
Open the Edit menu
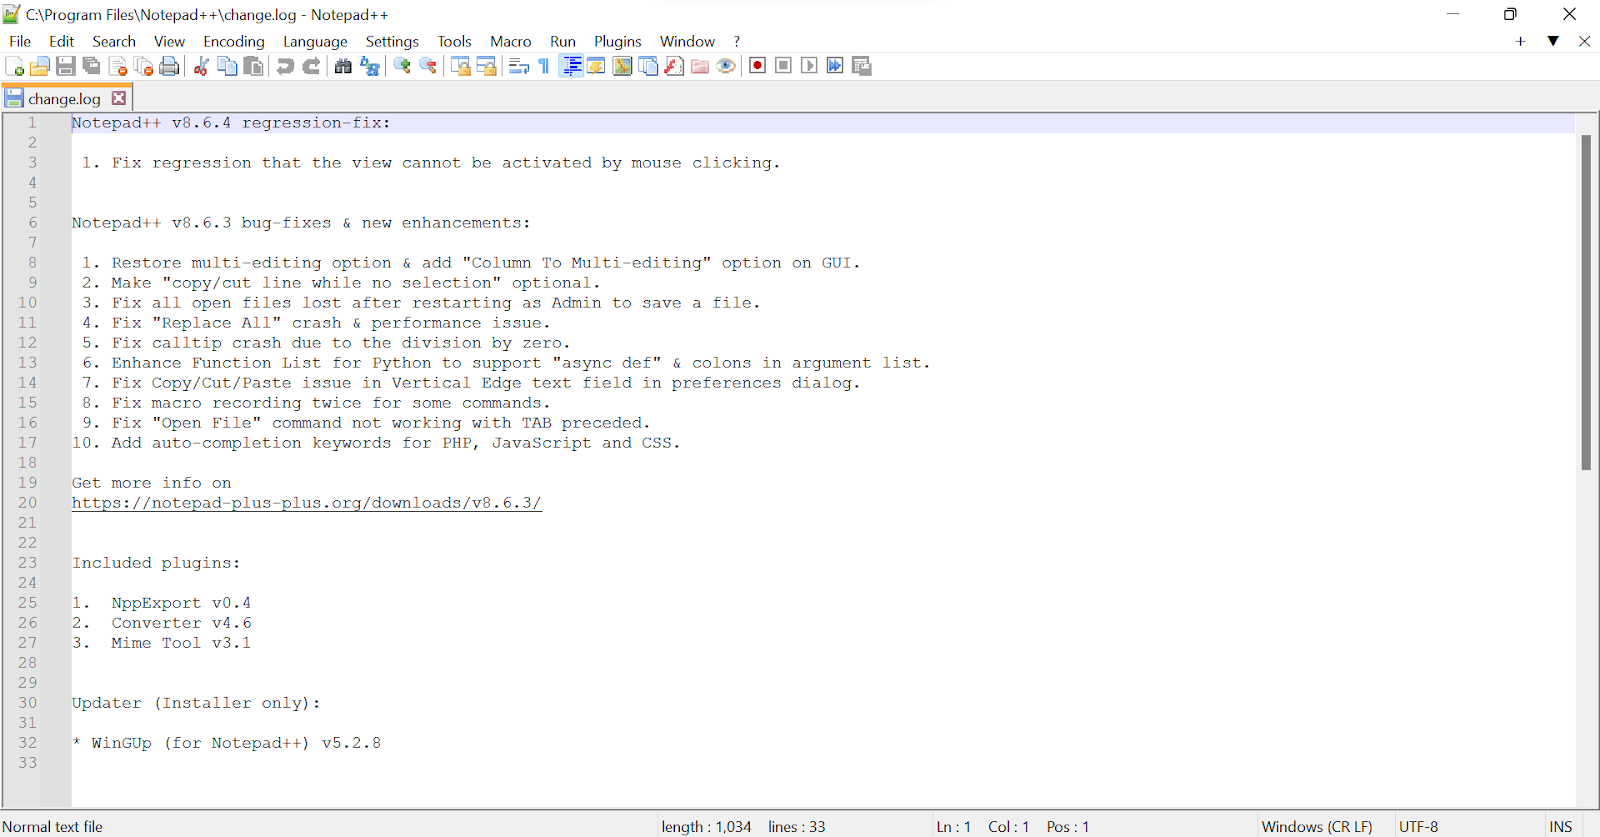click(62, 41)
